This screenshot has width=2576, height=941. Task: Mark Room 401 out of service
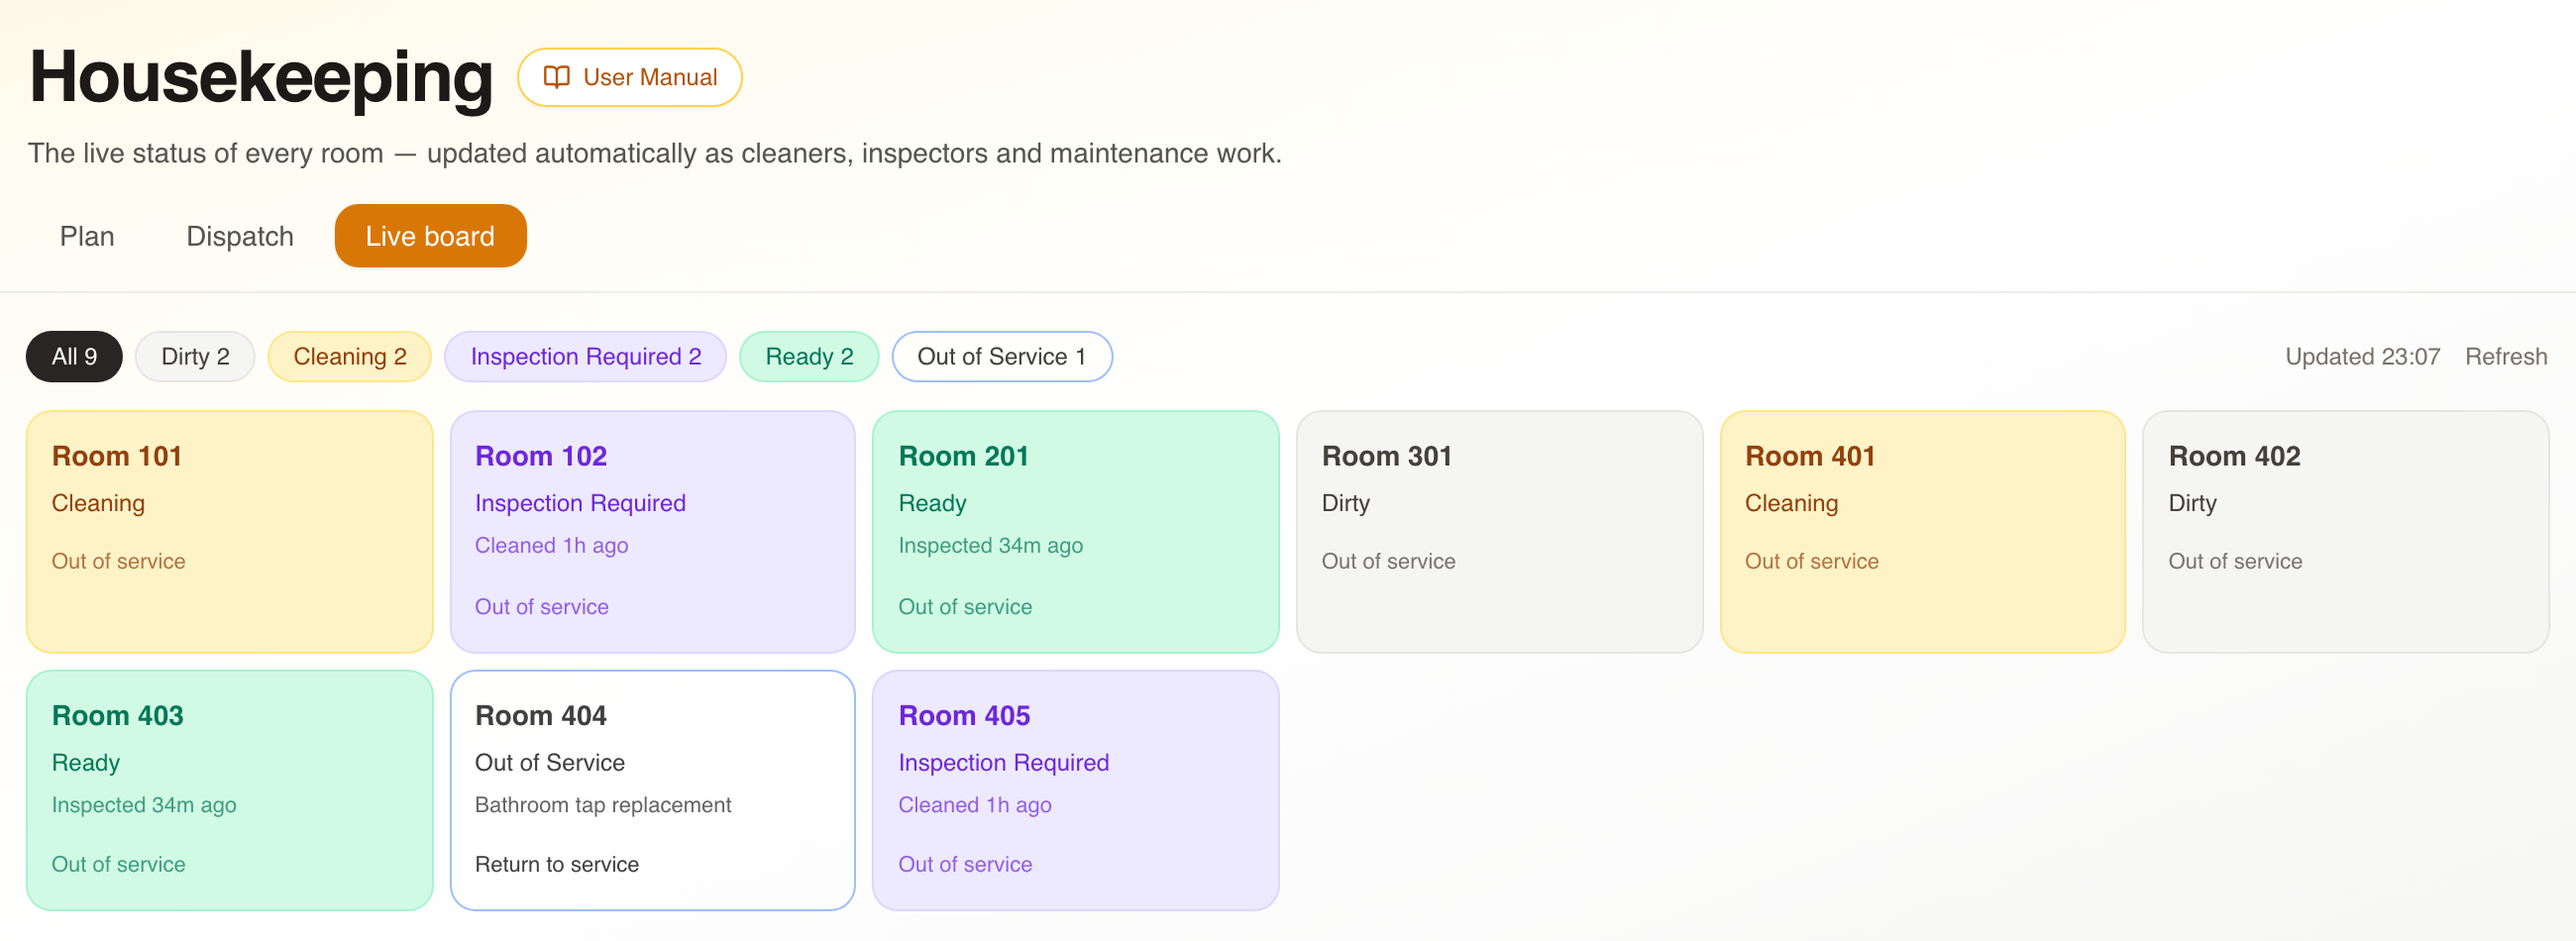[1812, 562]
